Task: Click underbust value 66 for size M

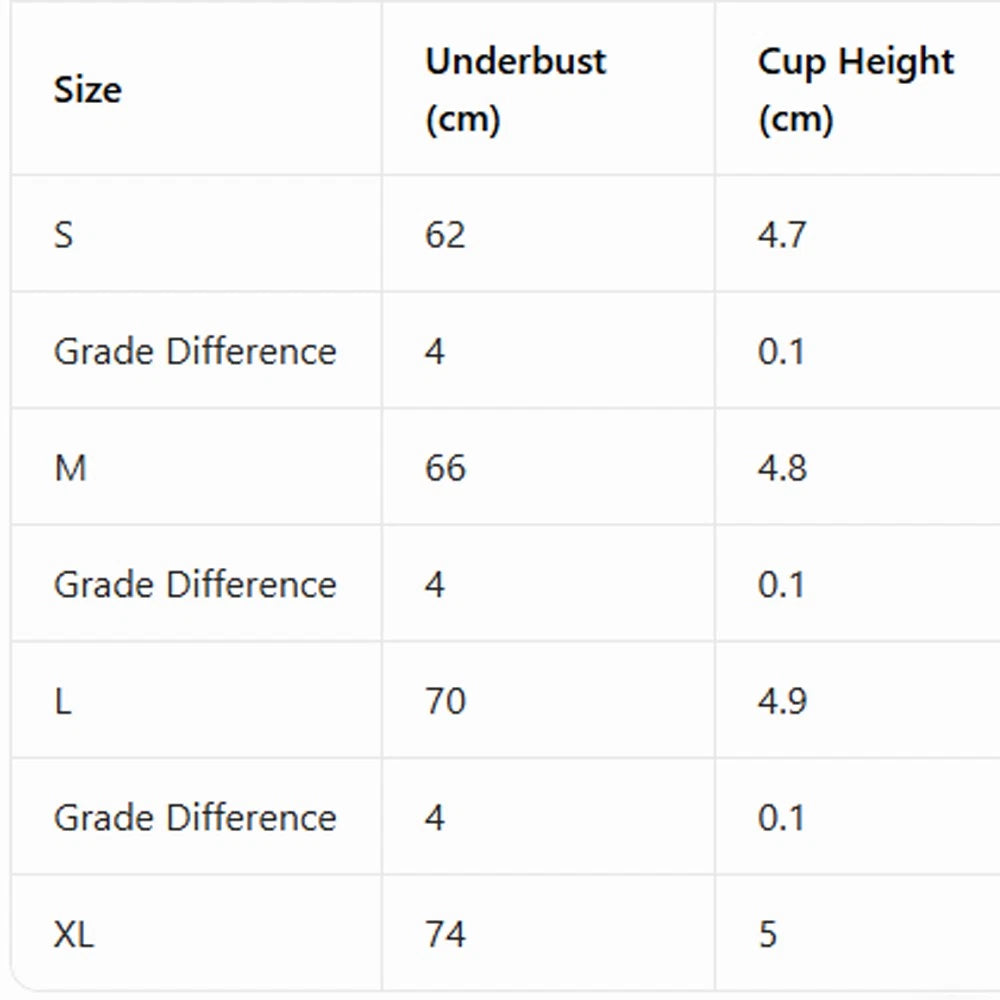Action: click(445, 467)
